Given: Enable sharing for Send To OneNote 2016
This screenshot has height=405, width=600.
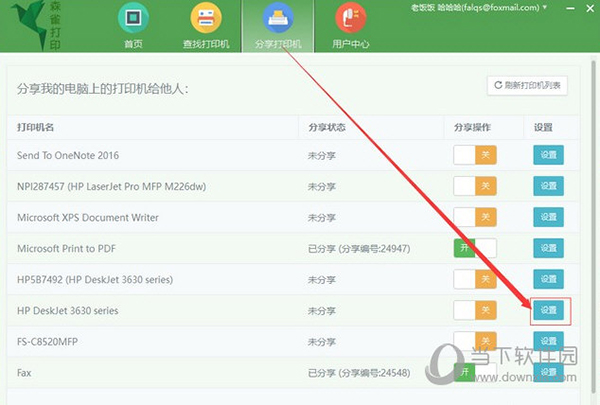Looking at the screenshot, I should point(475,155).
